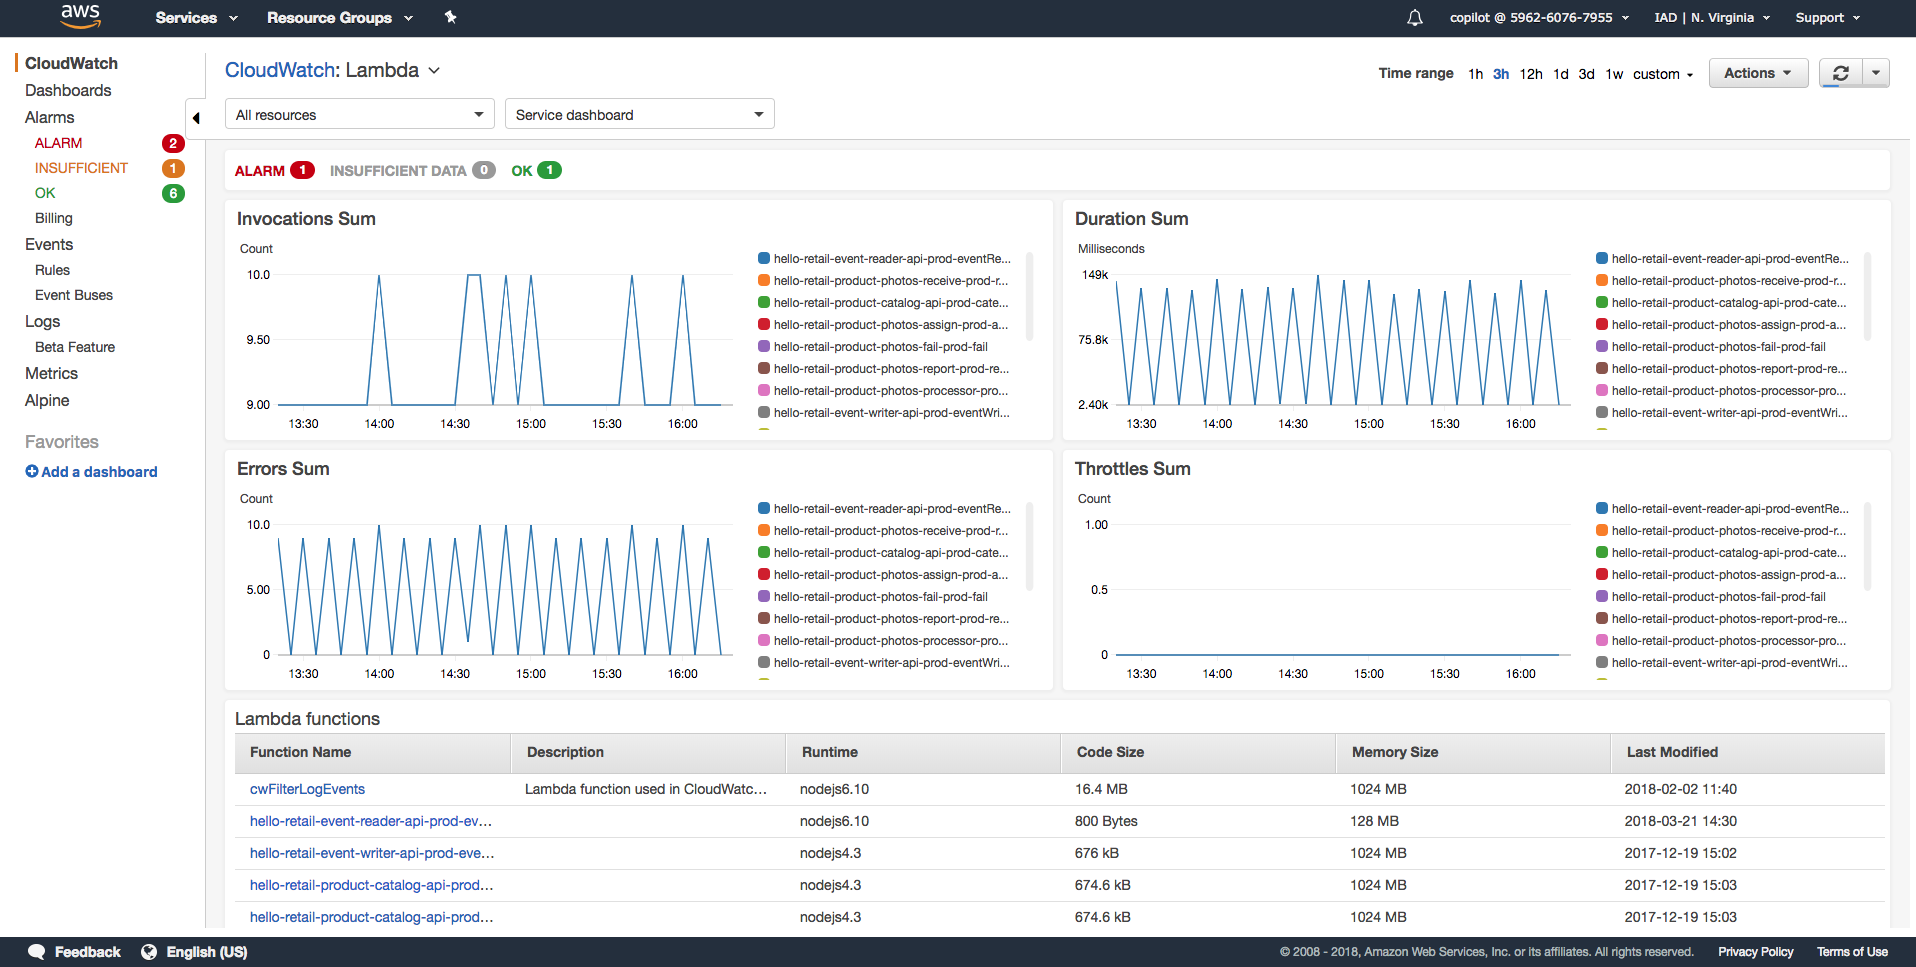Click the orange INSUFFICIENT count badge

pos(173,168)
